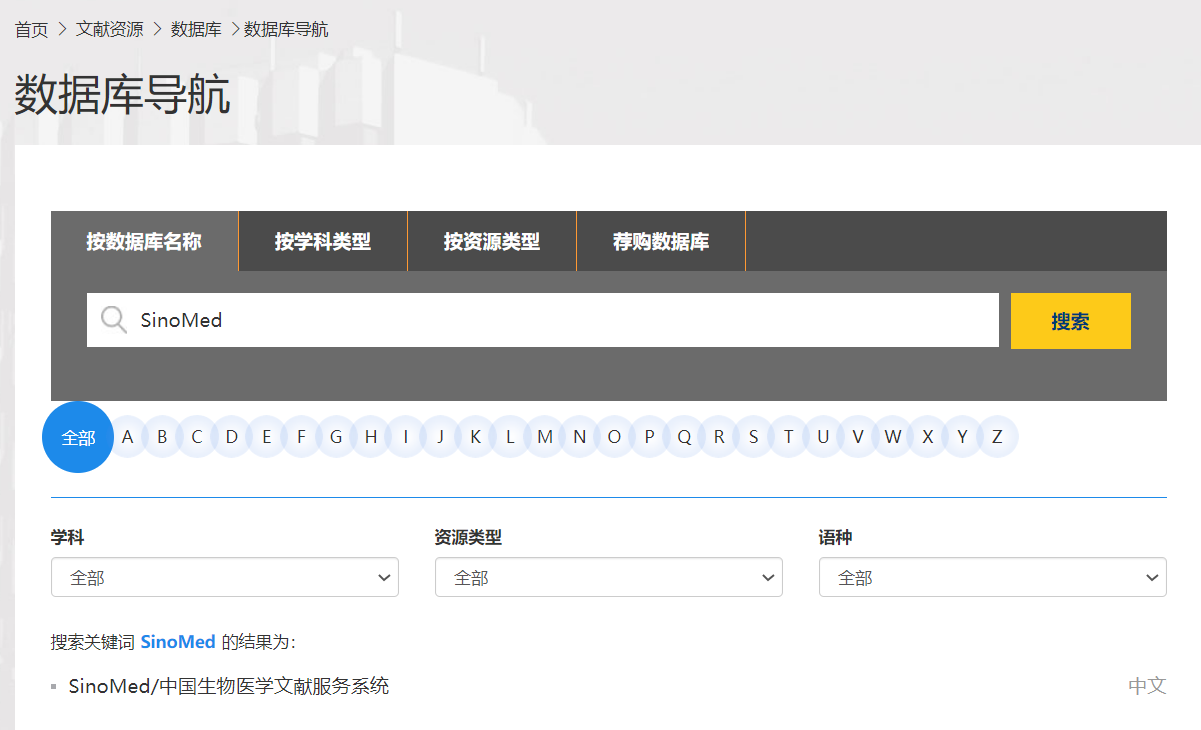The width and height of the screenshot is (1201, 730).
Task: Filter databases by letter S
Action: pyautogui.click(x=753, y=437)
